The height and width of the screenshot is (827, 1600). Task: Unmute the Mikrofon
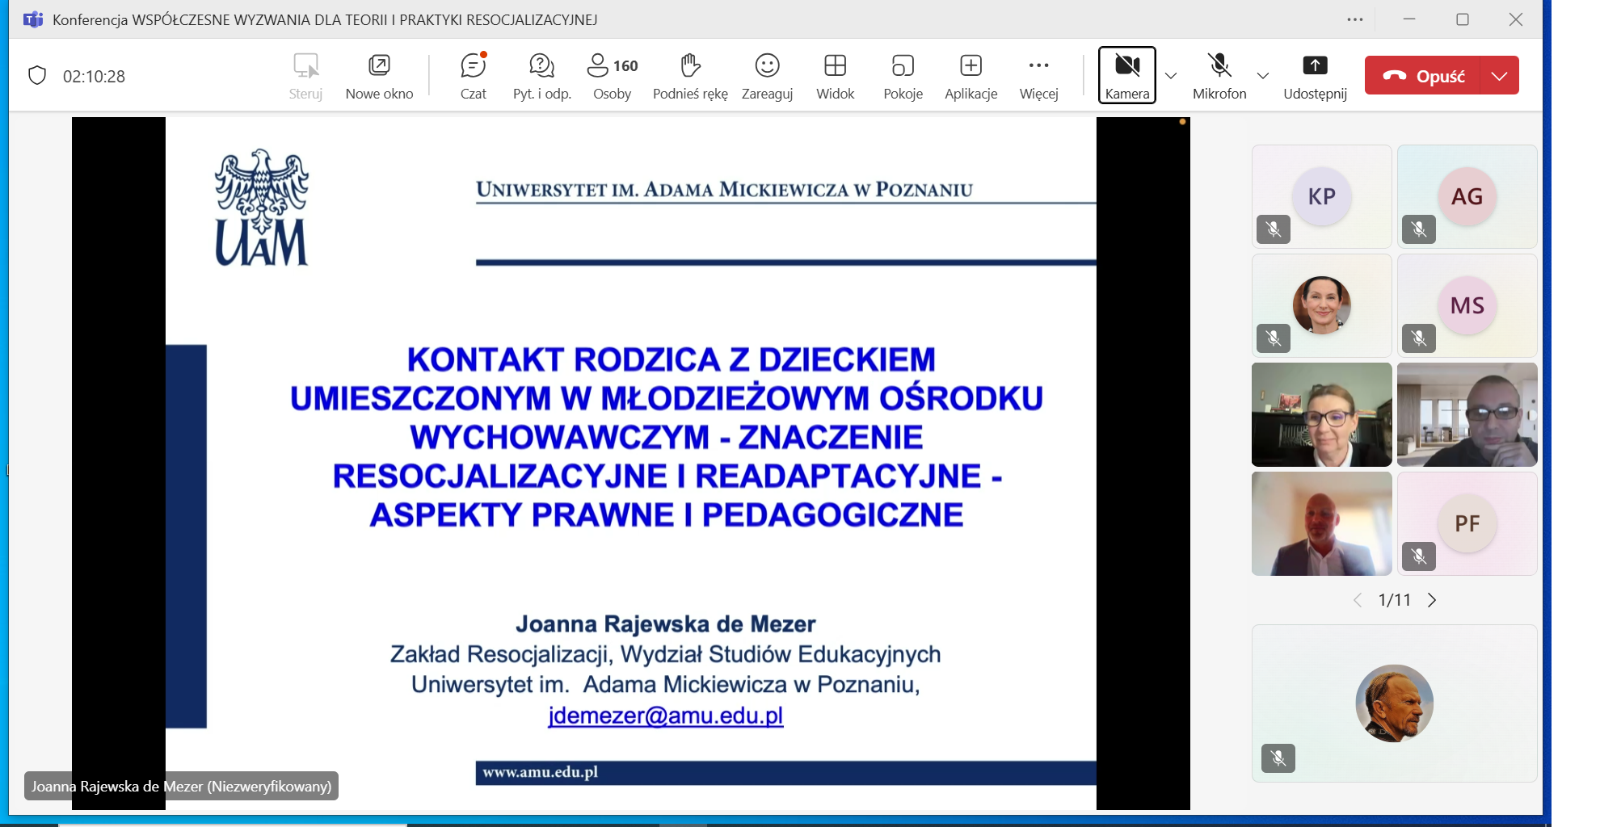tap(1219, 76)
